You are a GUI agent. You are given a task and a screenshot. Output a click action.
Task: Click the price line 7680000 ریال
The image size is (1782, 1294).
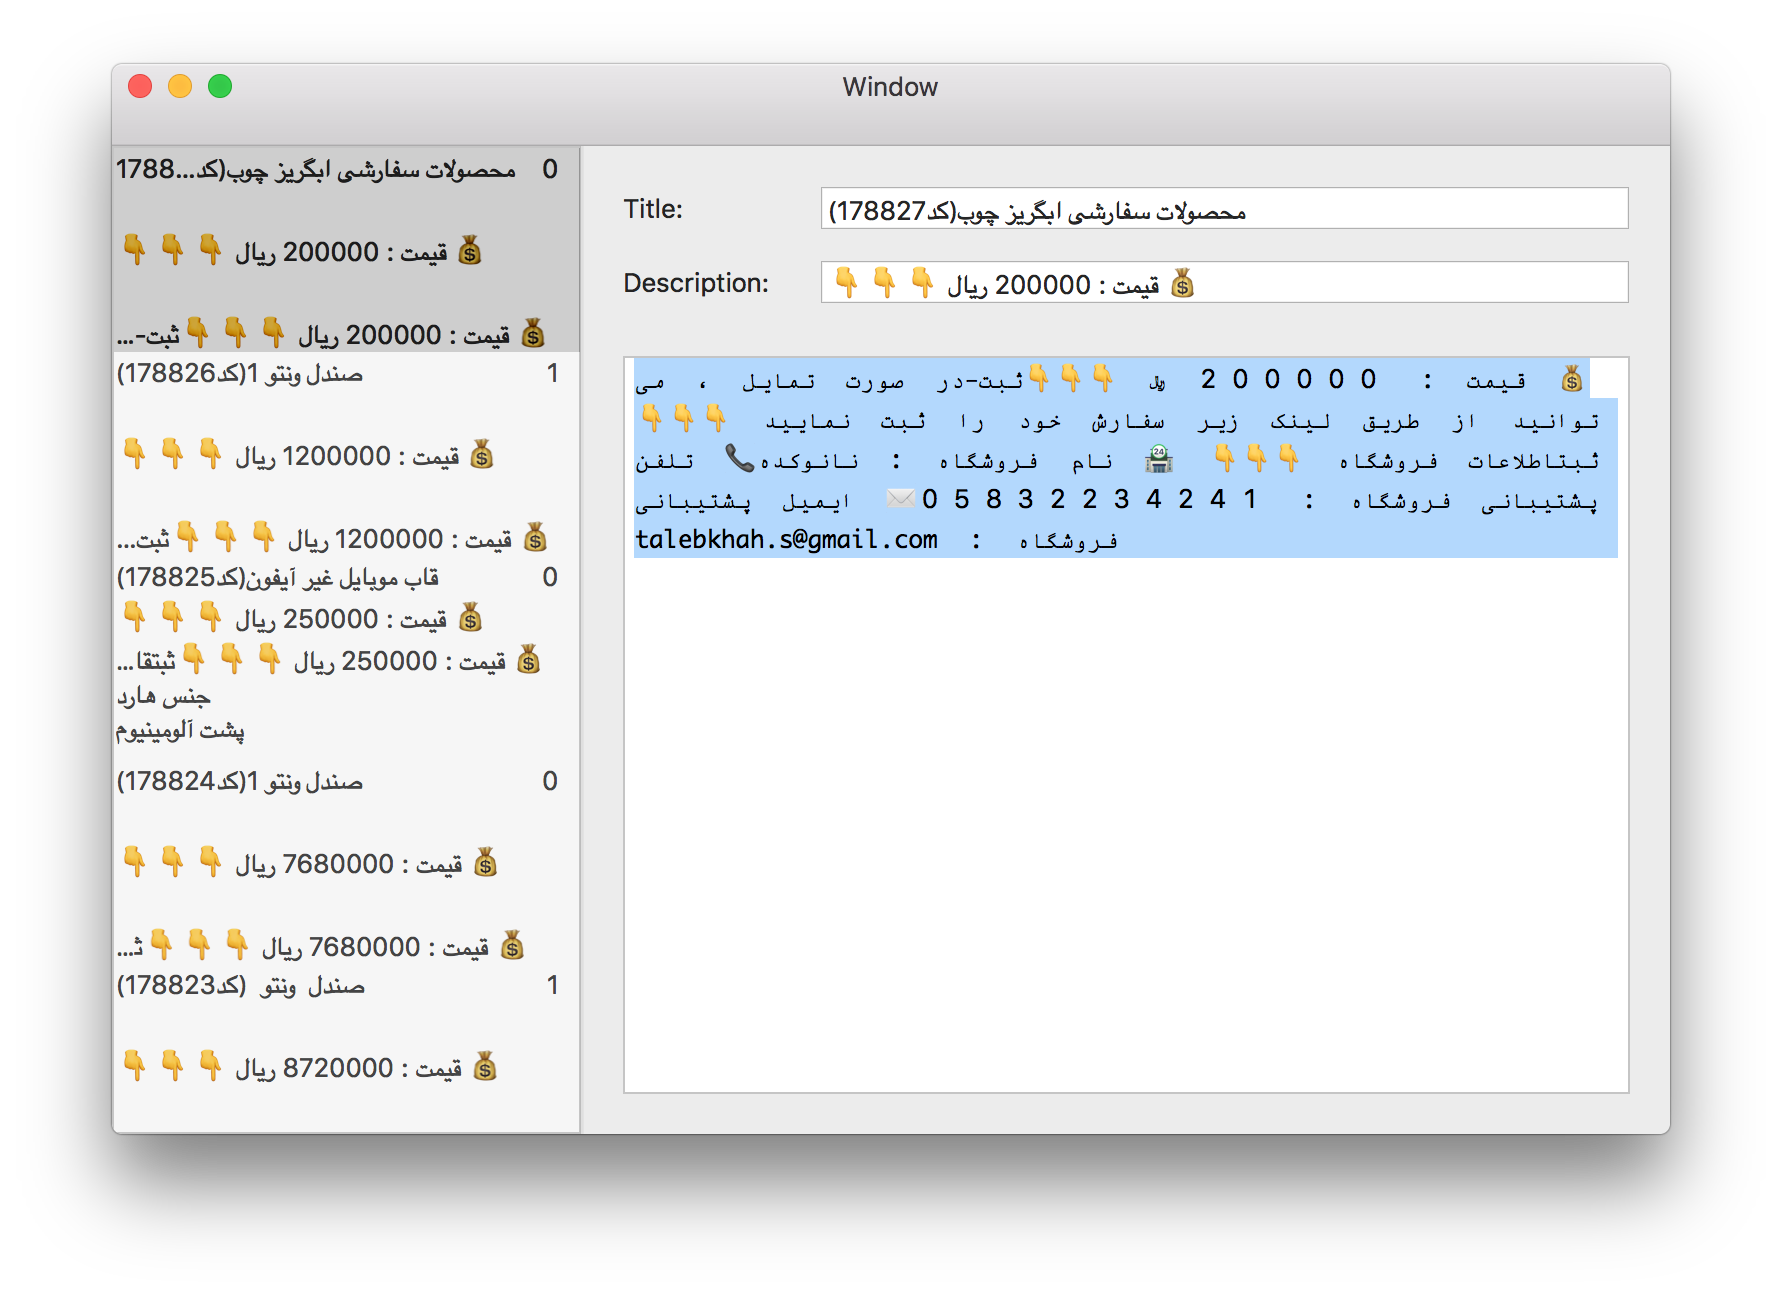click(309, 863)
